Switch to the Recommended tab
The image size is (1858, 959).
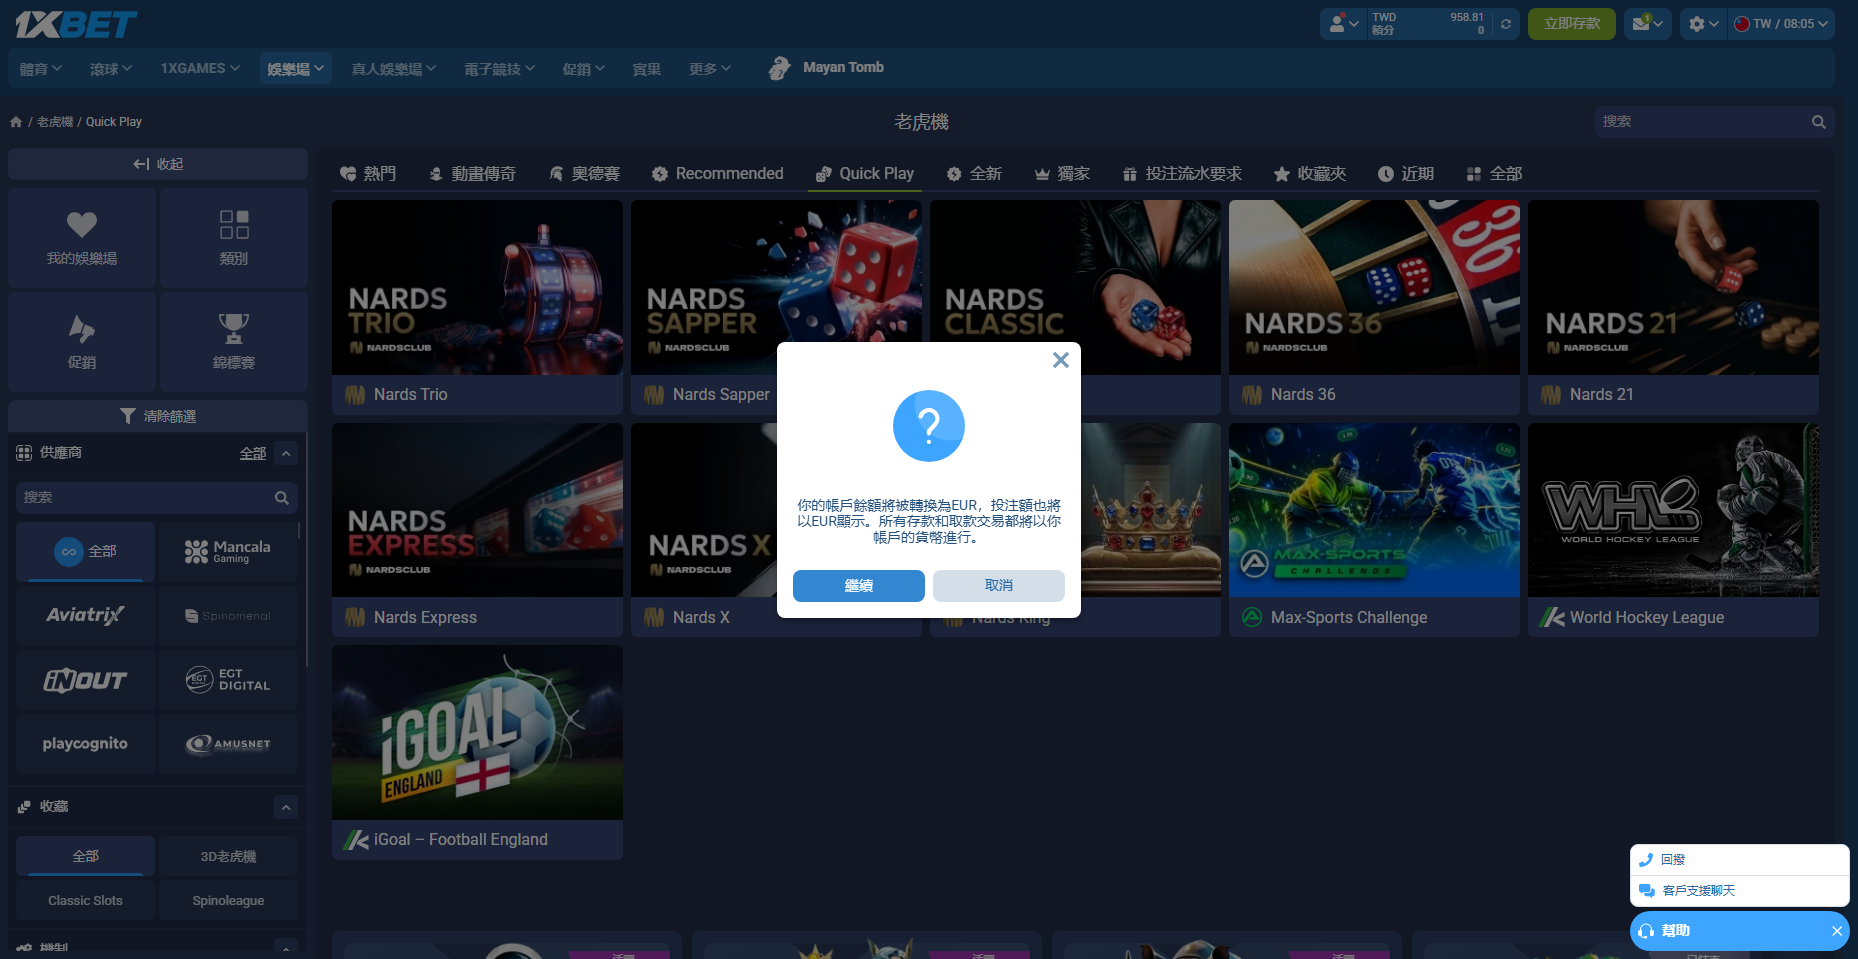718,174
